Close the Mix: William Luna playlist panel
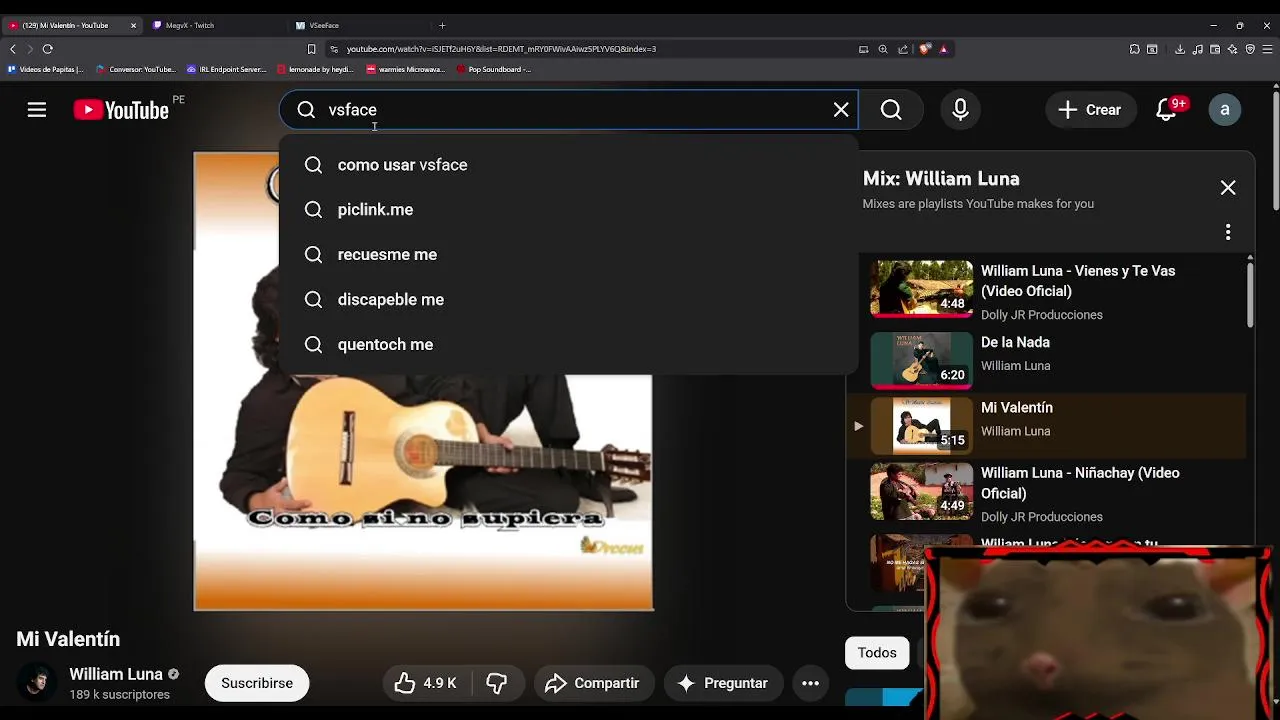Viewport: 1280px width, 720px height. click(x=1228, y=188)
